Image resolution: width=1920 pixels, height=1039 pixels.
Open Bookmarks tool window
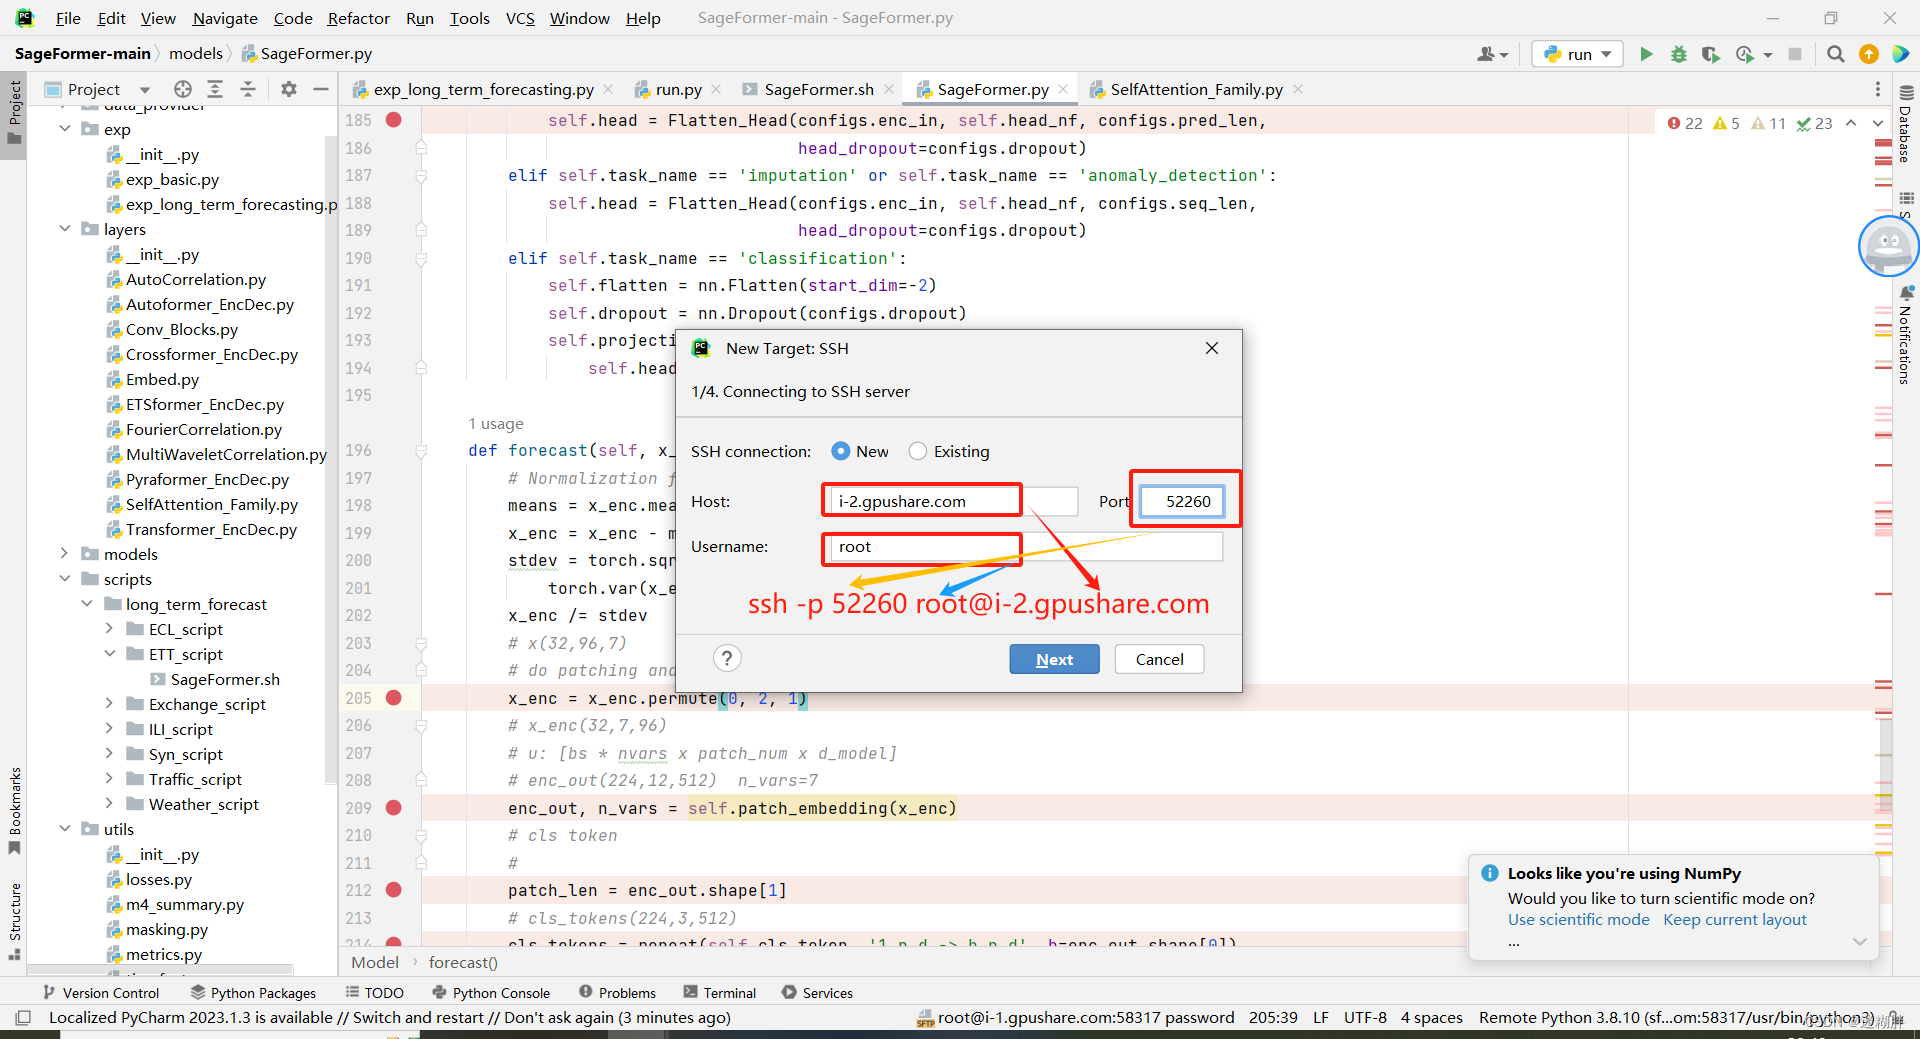pos(15,810)
